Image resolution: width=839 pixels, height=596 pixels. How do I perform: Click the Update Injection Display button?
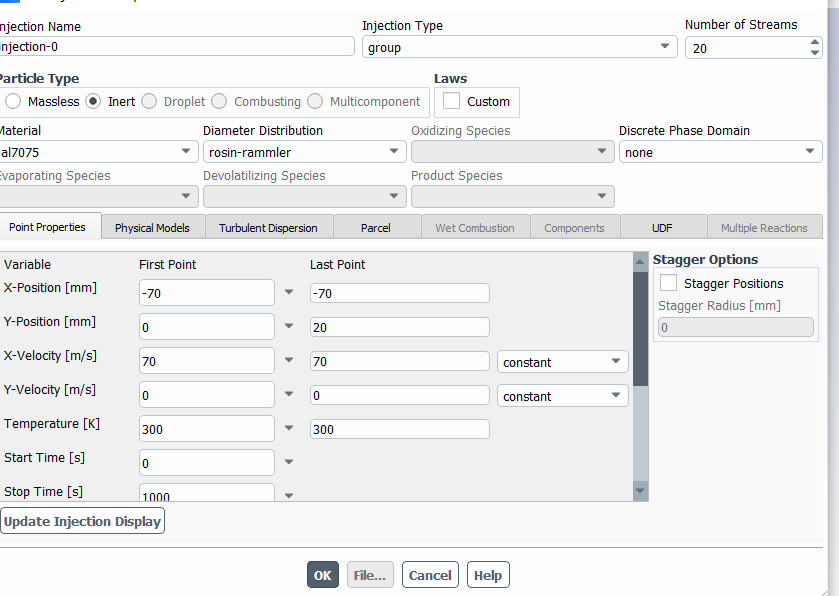(x=82, y=522)
